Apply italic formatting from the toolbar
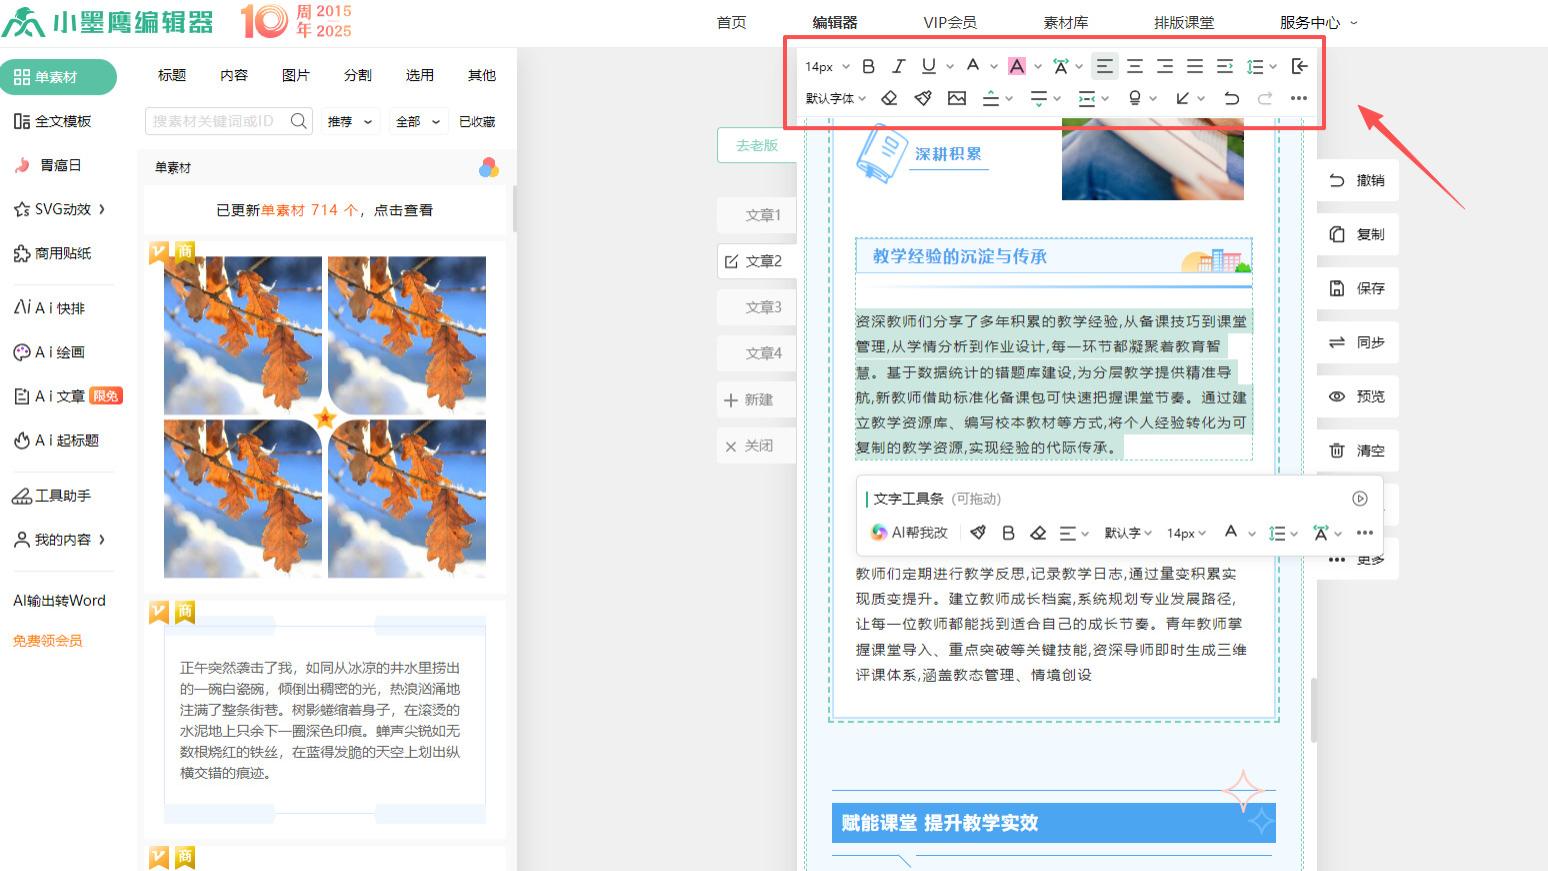The width and height of the screenshot is (1548, 871). (x=898, y=66)
